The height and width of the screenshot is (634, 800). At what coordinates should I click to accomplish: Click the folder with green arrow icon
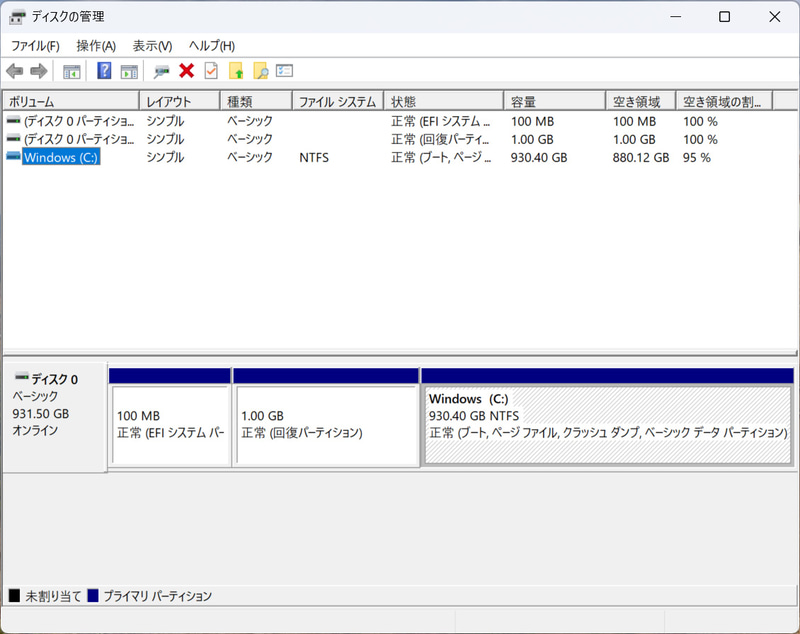[x=236, y=71]
